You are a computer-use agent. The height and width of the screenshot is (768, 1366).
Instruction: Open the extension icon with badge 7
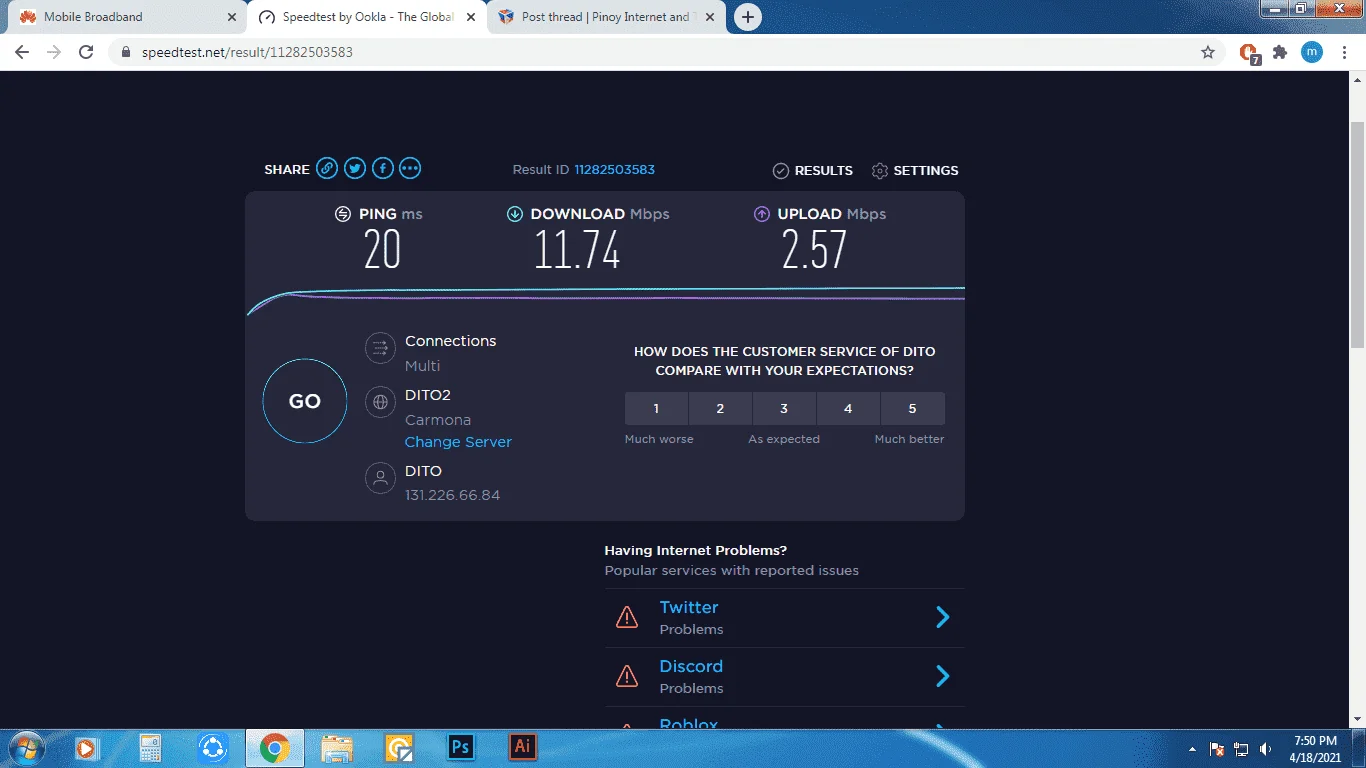[1249, 53]
